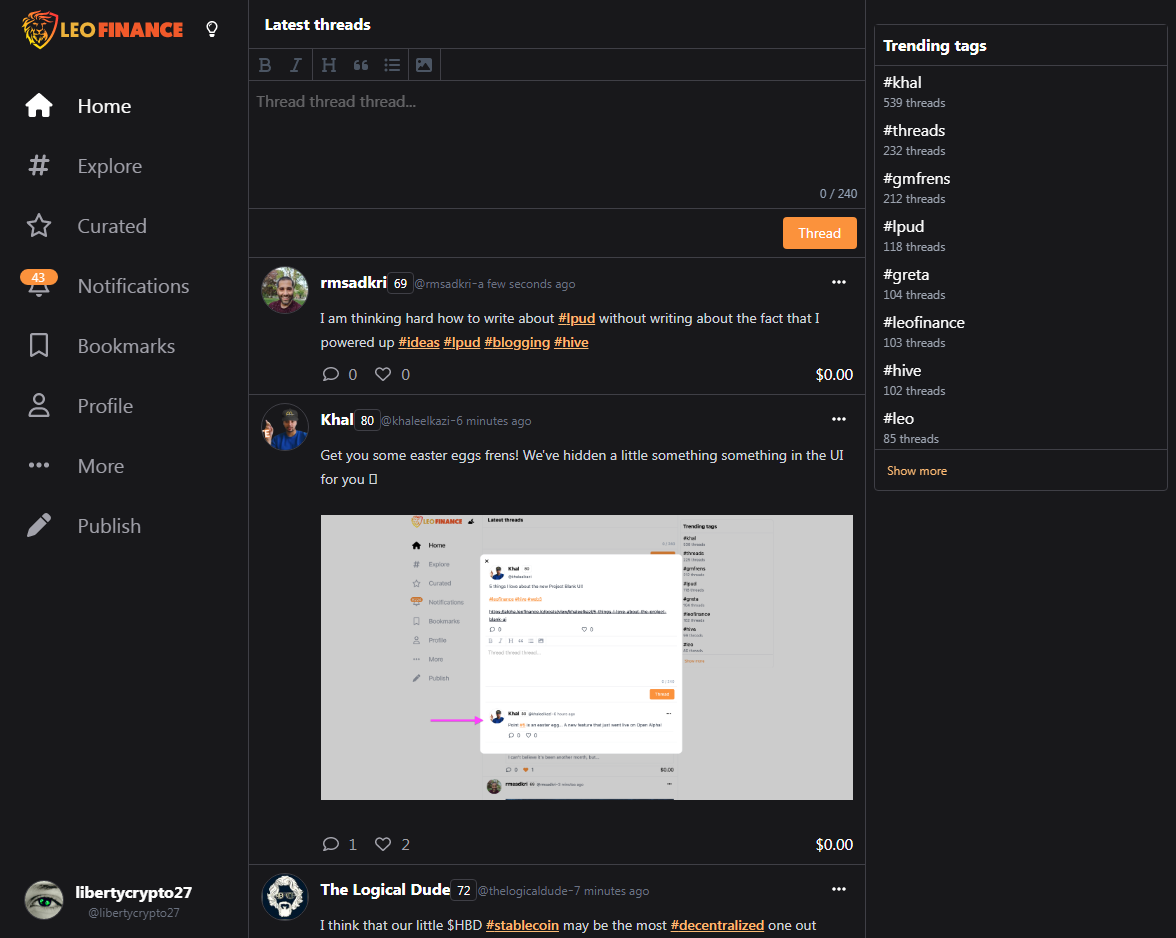Image resolution: width=1176 pixels, height=938 pixels.
Task: Open rmsadkri's avatar picture
Action: 285,290
